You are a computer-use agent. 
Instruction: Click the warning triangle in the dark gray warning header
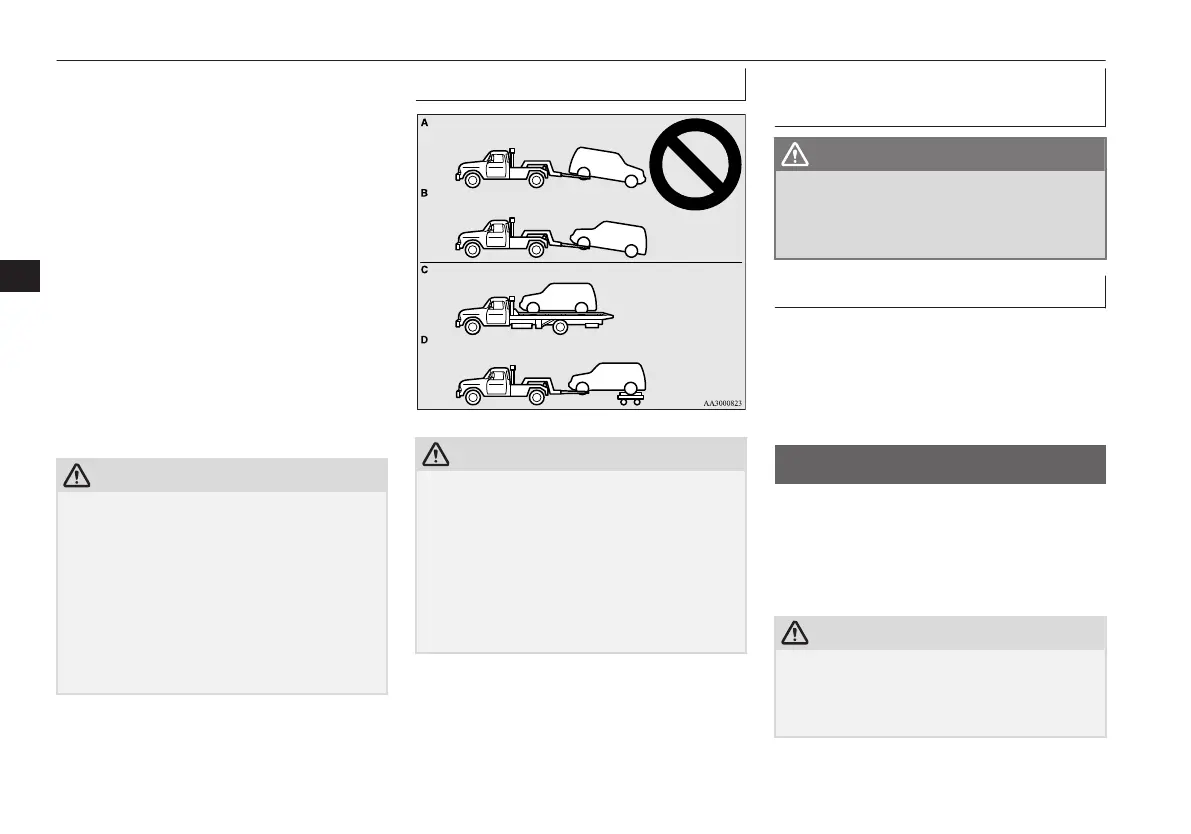(x=795, y=154)
